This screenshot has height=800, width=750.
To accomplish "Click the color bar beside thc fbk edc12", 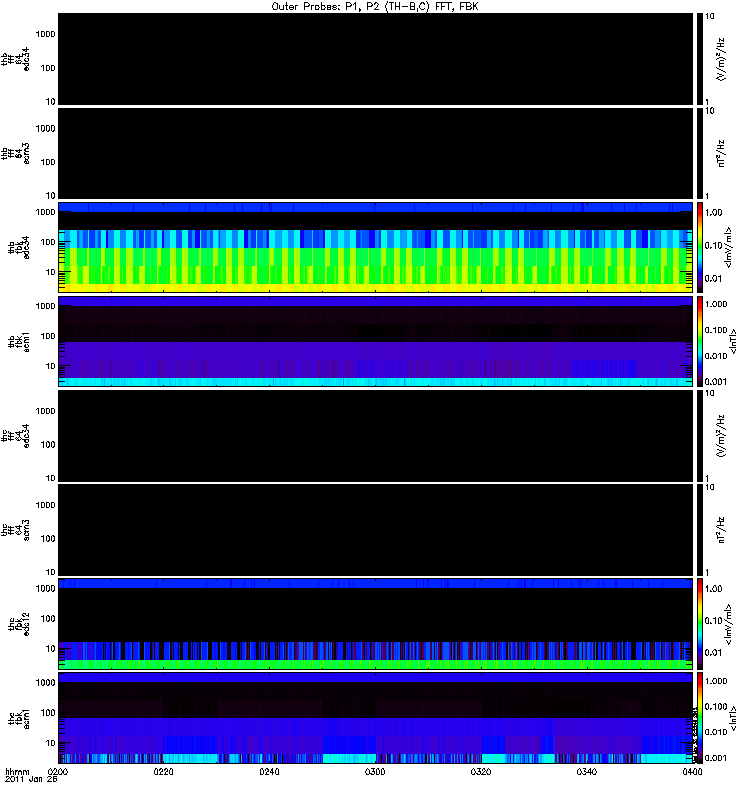I will pyautogui.click(x=700, y=623).
